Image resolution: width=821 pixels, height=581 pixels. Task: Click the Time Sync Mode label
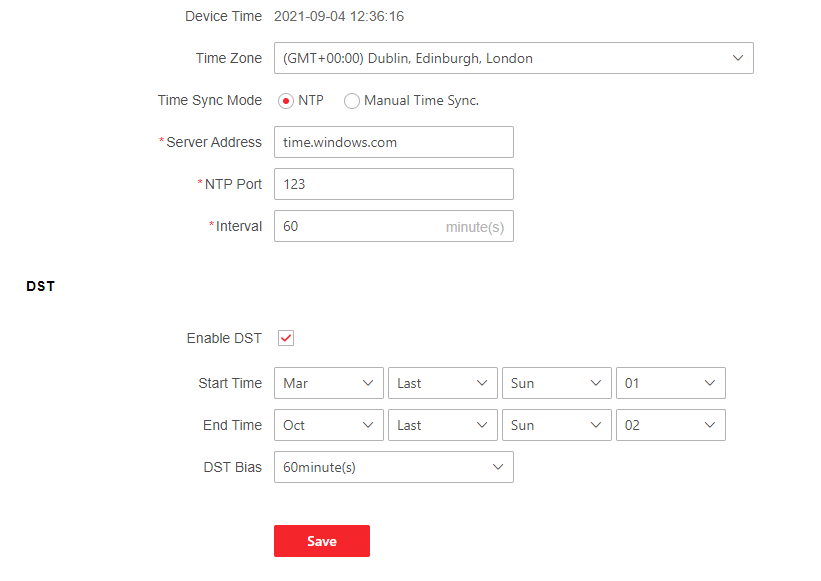tap(210, 101)
